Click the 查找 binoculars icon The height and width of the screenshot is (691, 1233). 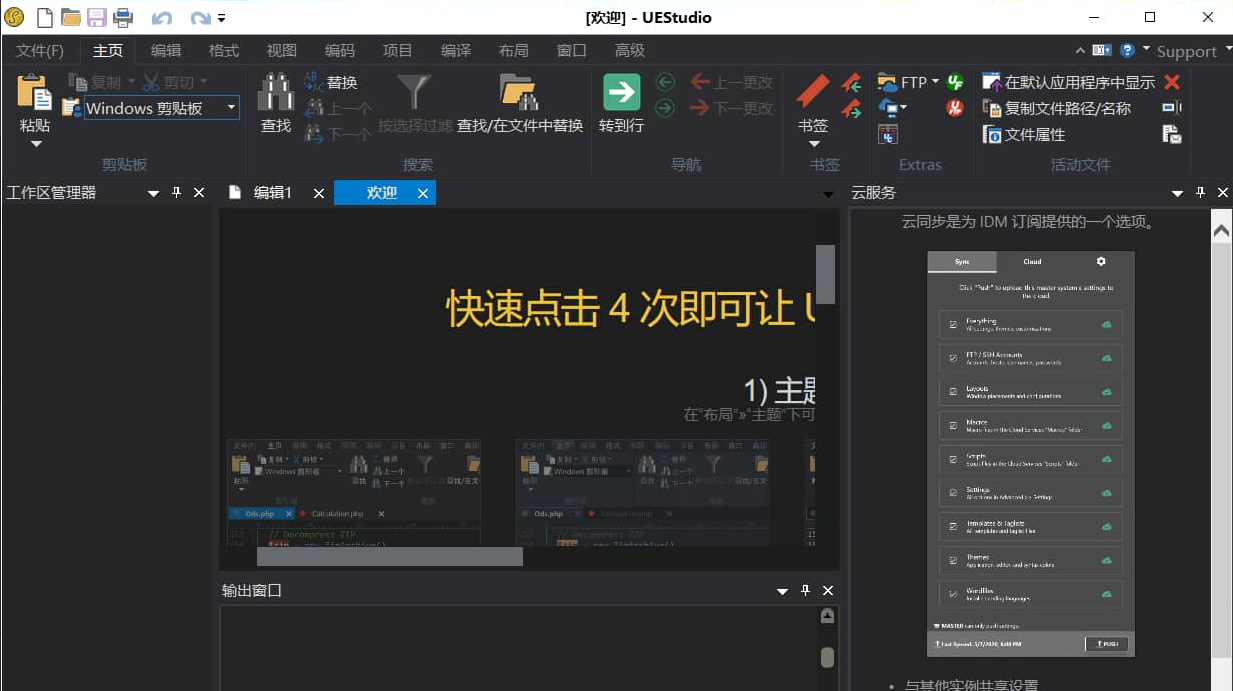[x=275, y=92]
